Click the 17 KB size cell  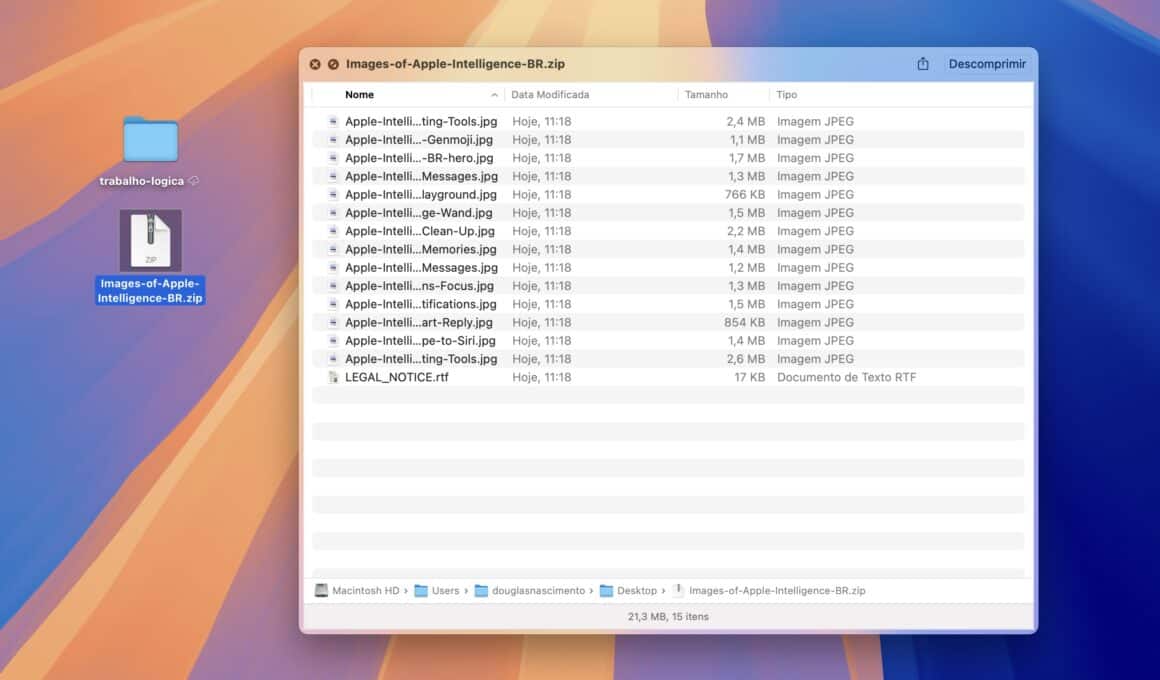(x=750, y=377)
